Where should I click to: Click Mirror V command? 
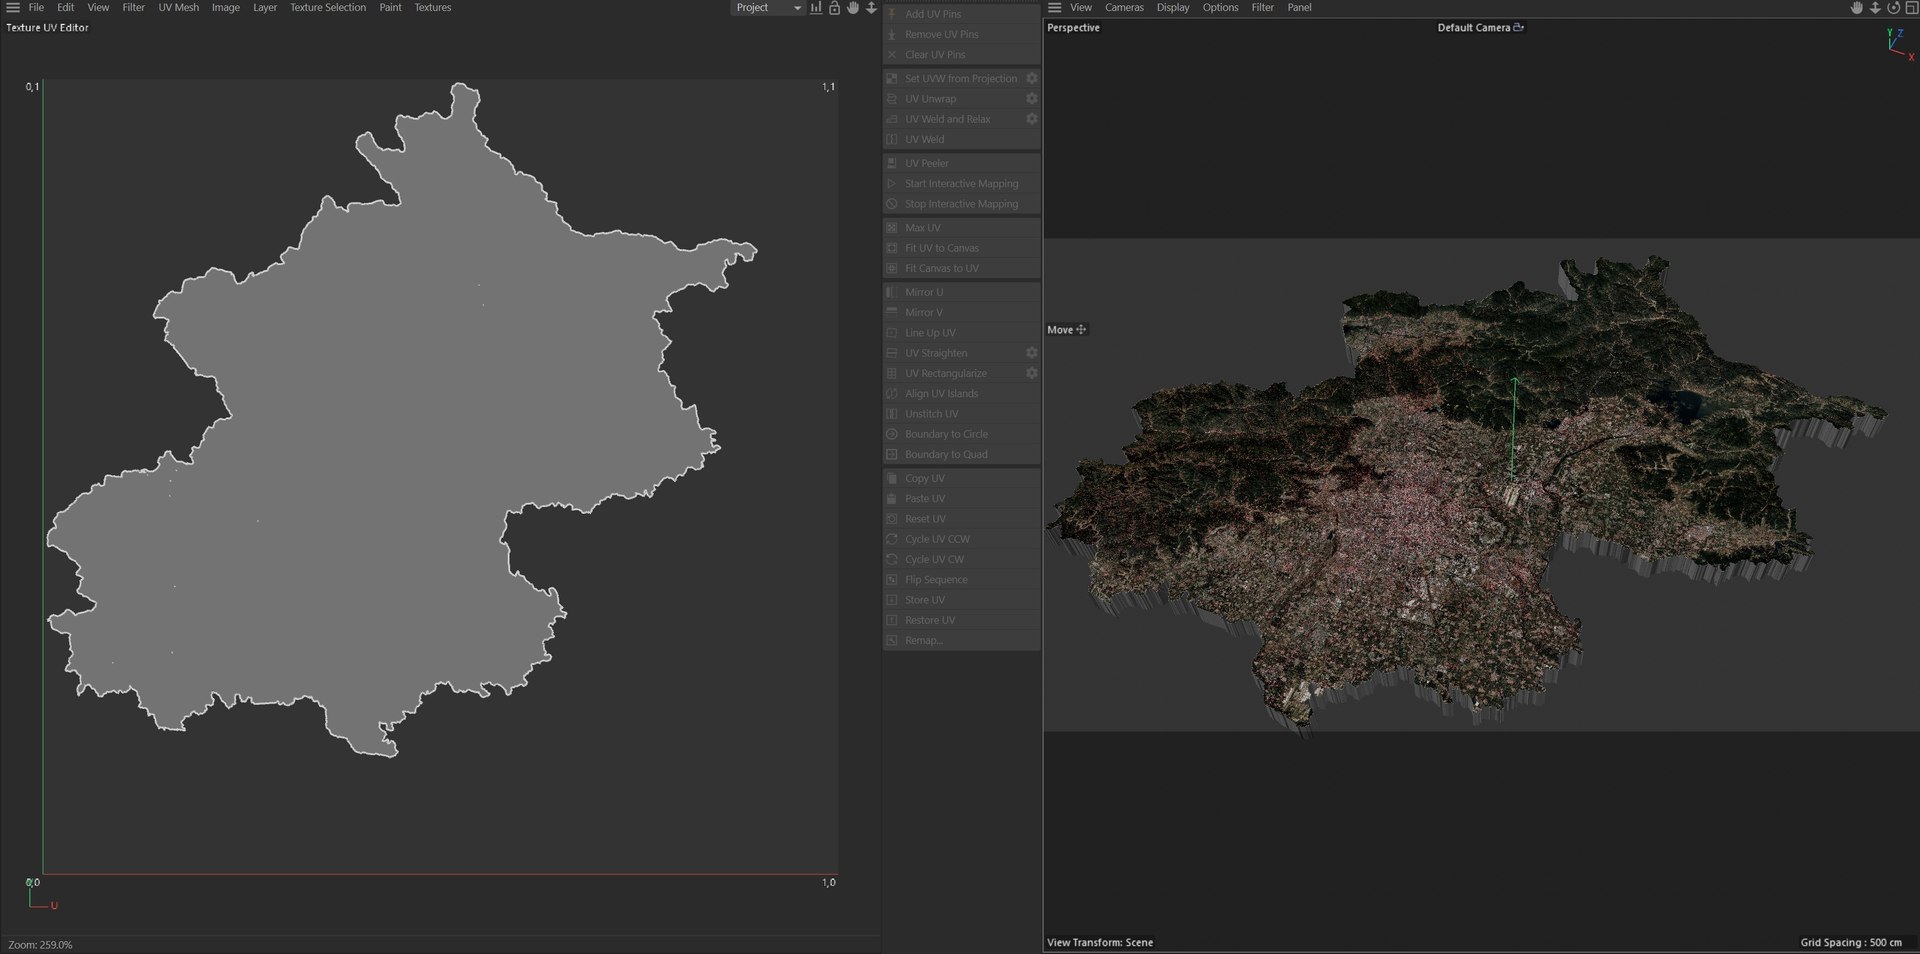click(961, 312)
